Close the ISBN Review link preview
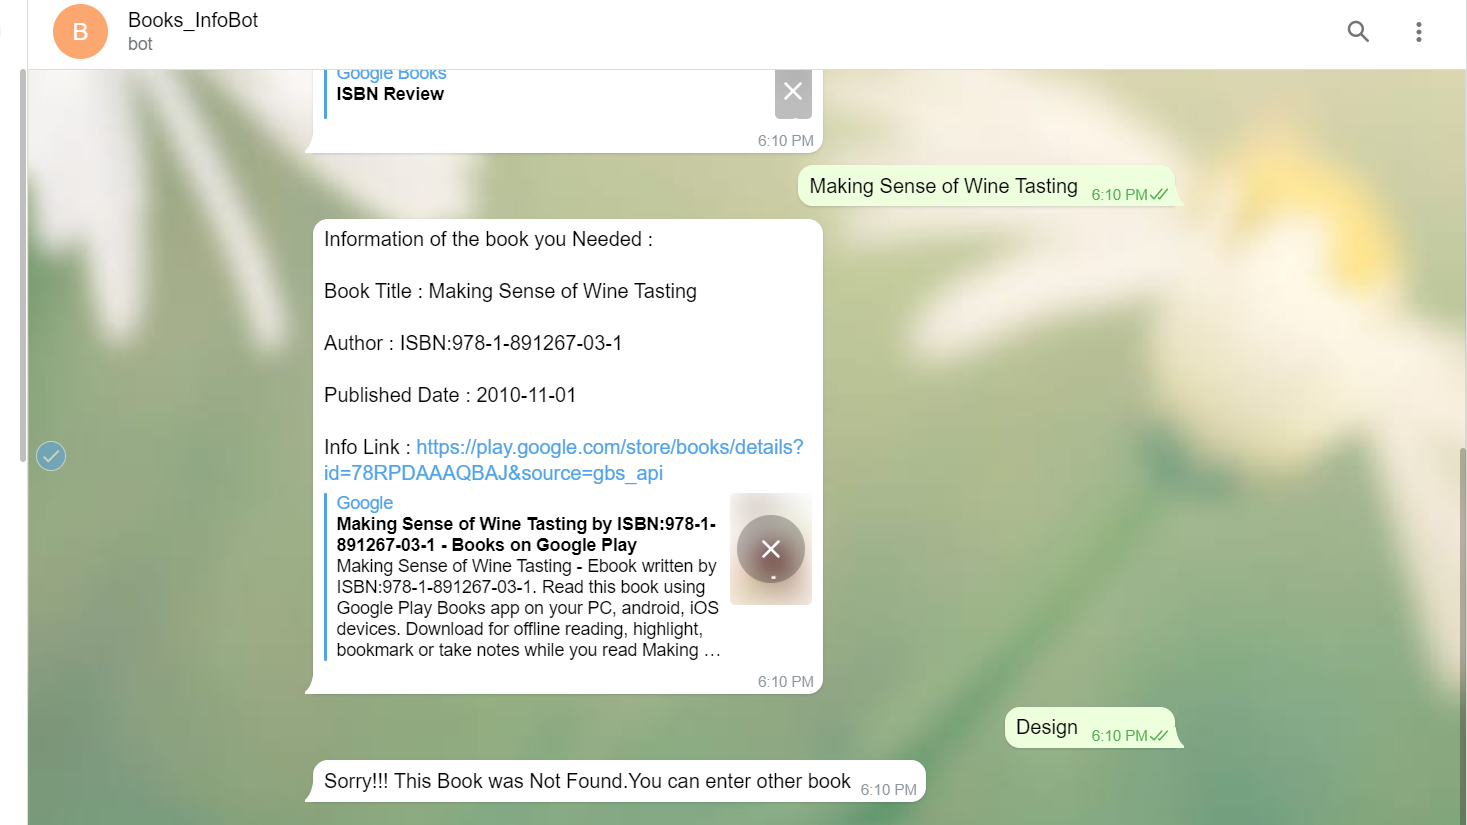 [x=793, y=92]
